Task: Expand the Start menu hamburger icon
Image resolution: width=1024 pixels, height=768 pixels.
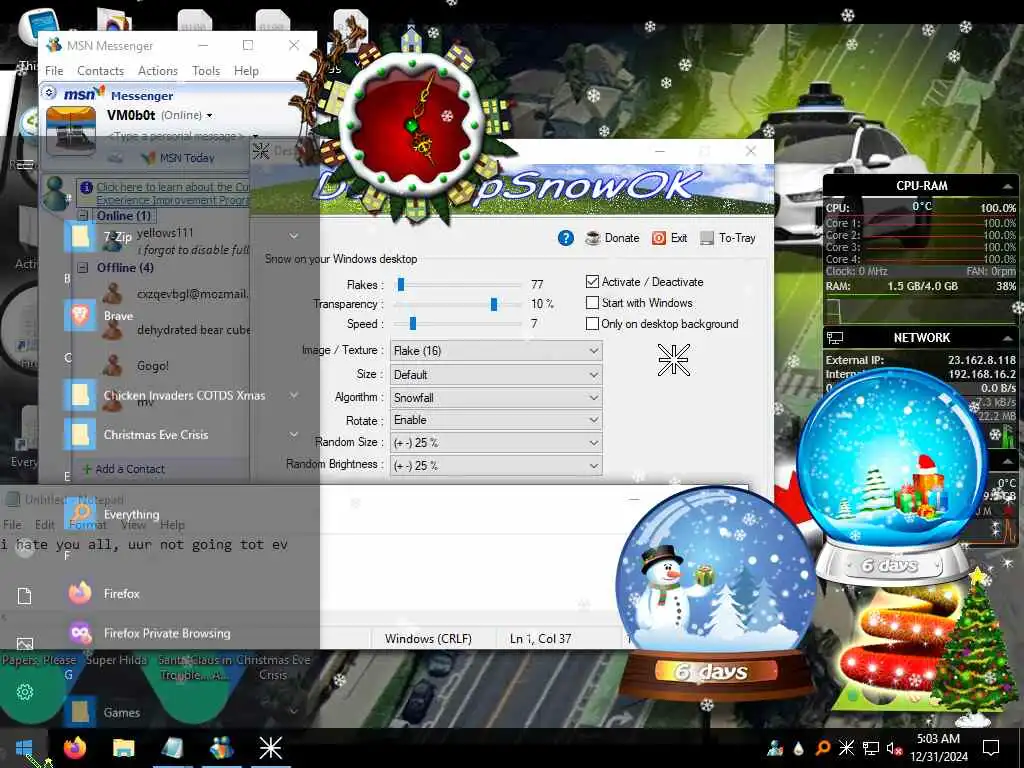Action: coord(25,165)
